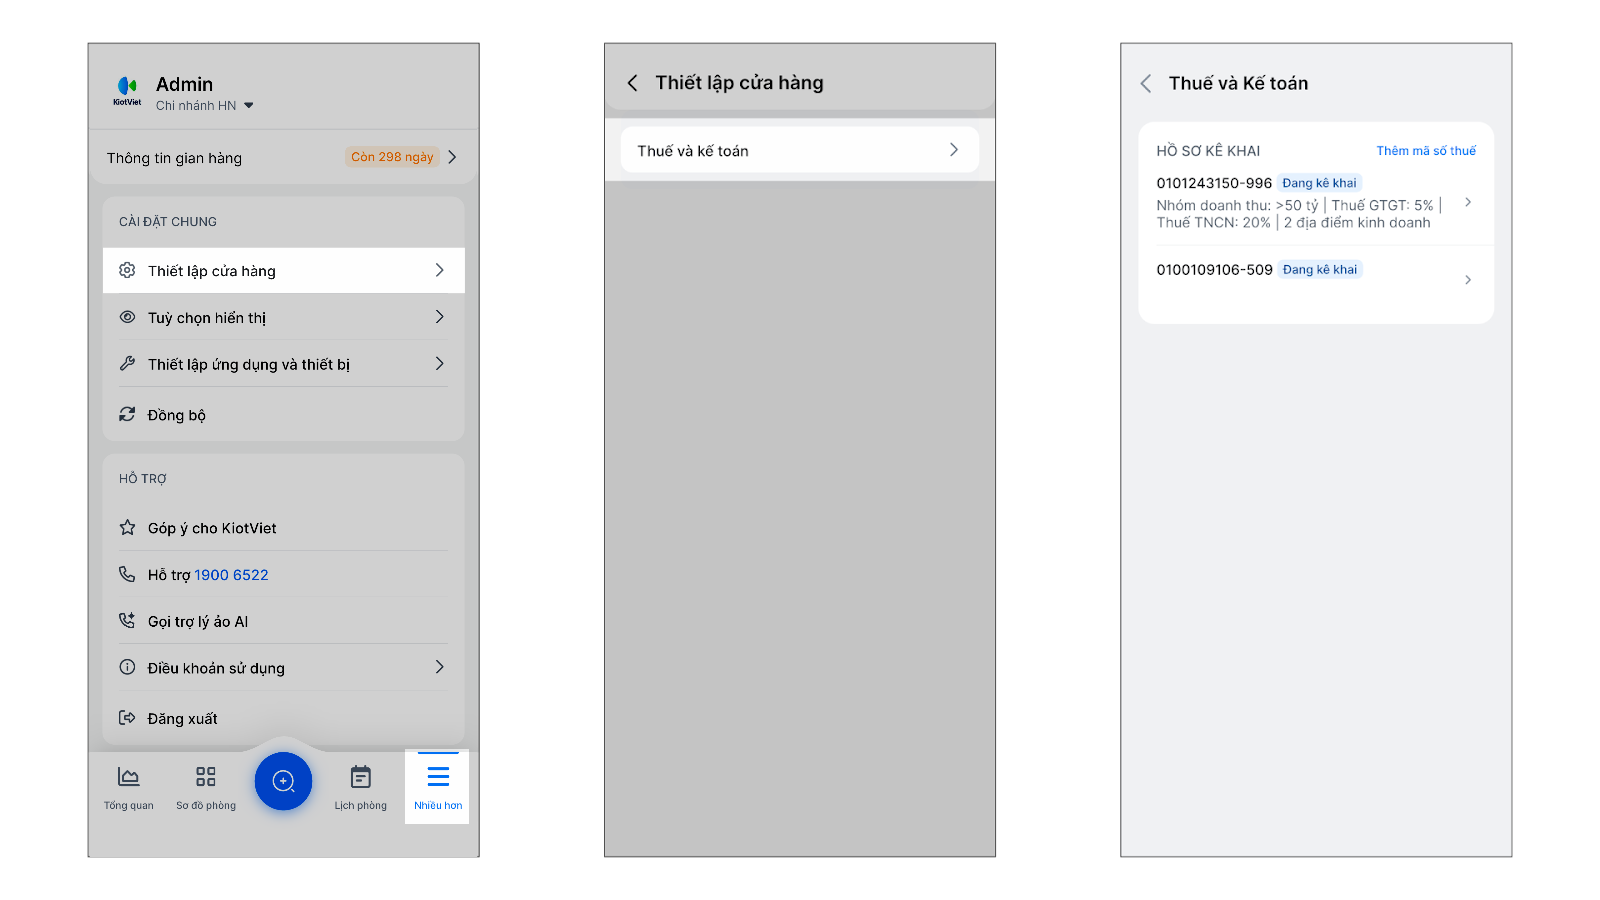The image size is (1600, 900).
Task: Call support number 1900 6522
Action: pos(231,575)
